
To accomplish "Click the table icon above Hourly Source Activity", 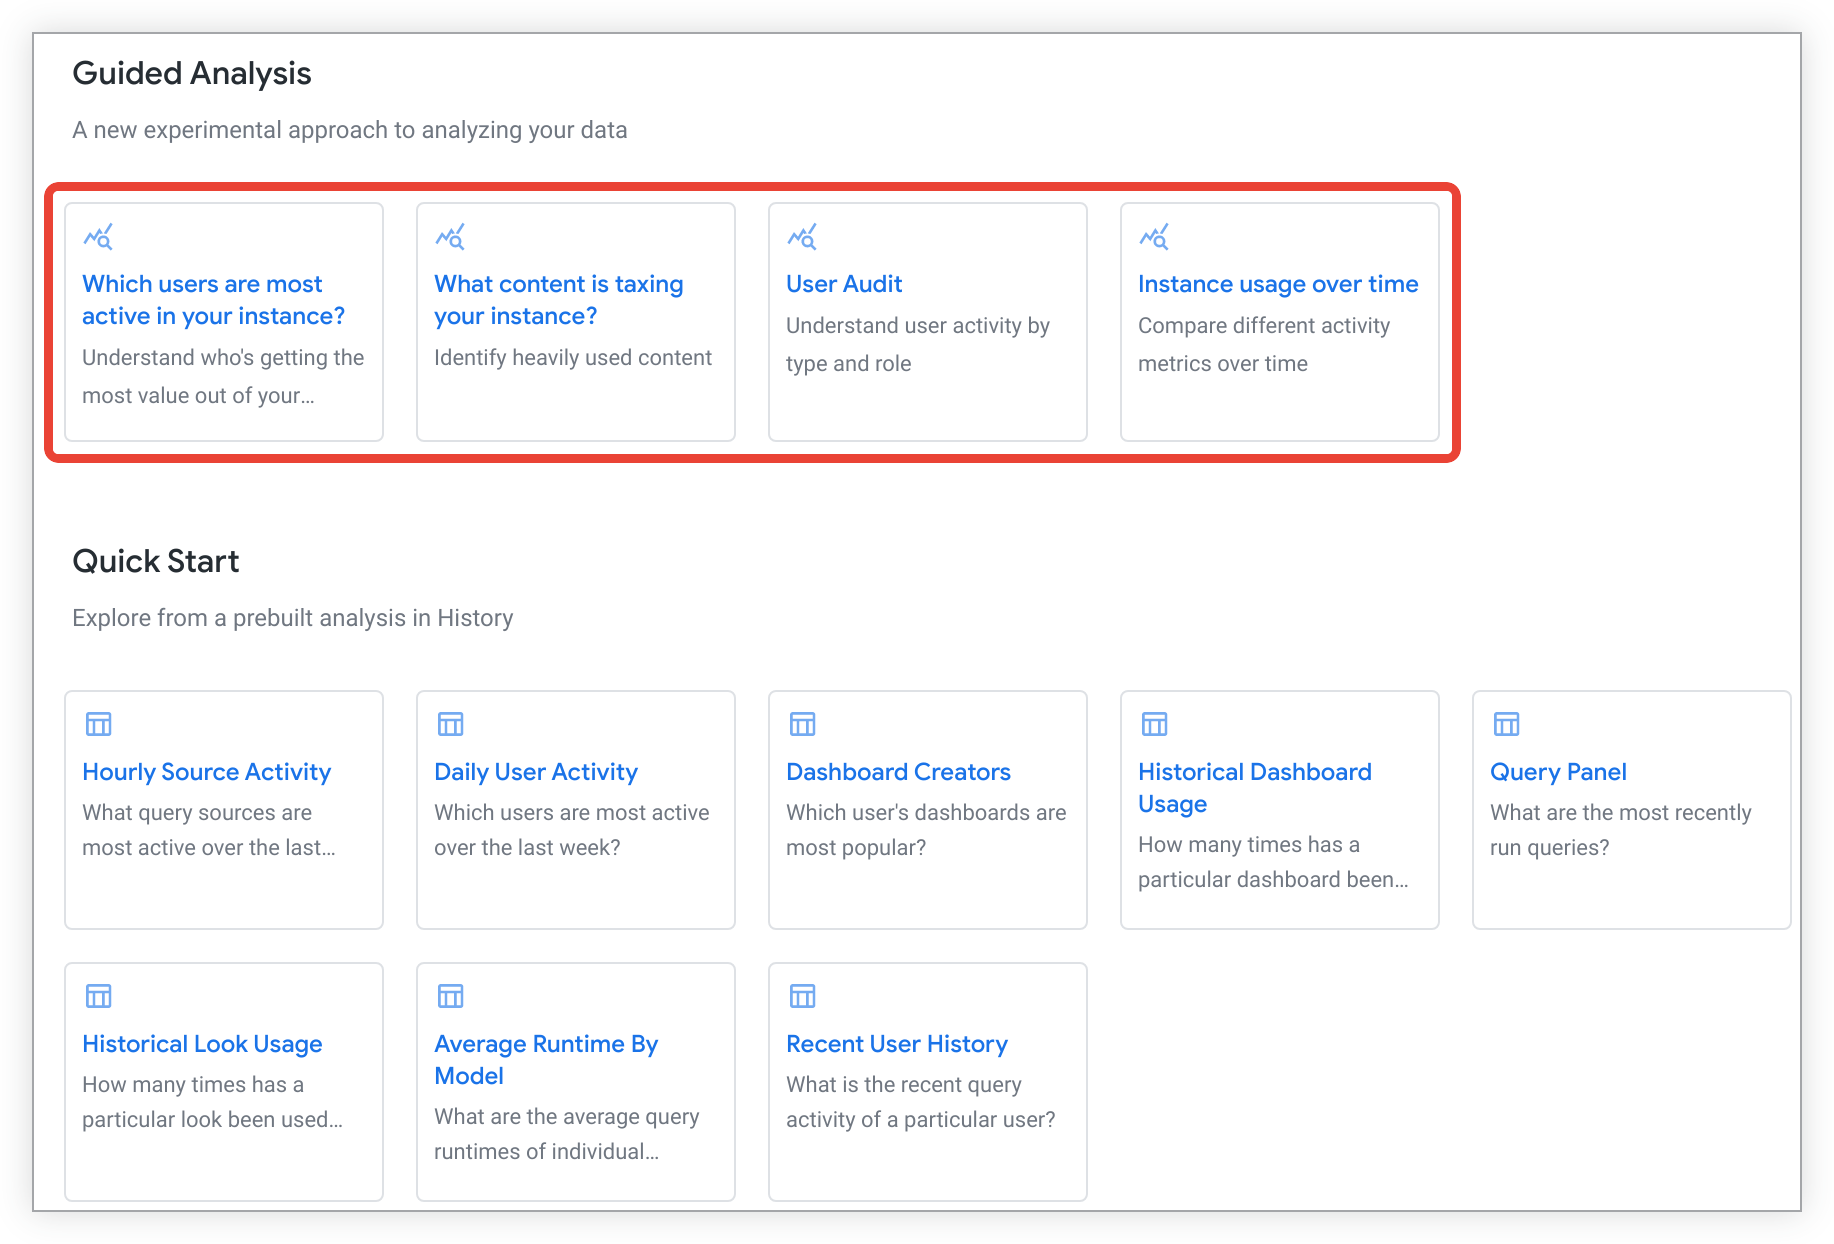I will click(x=98, y=724).
